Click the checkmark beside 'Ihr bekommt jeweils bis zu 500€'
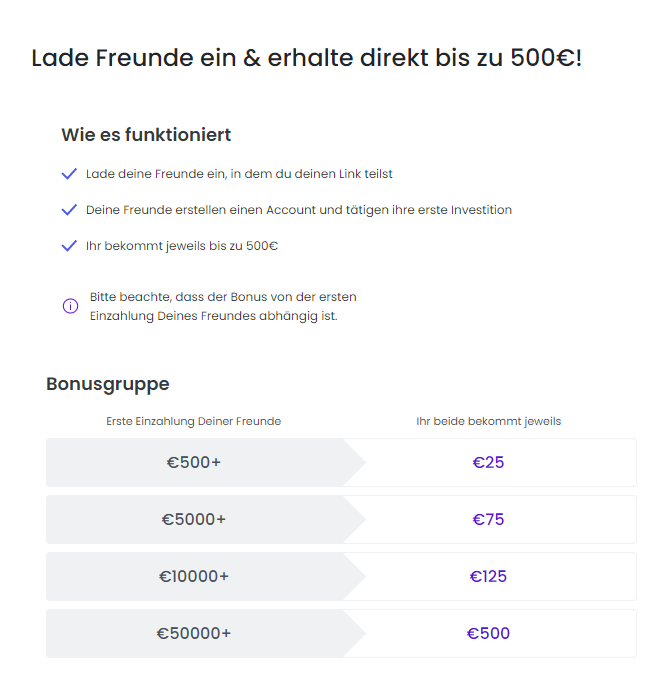 [69, 246]
